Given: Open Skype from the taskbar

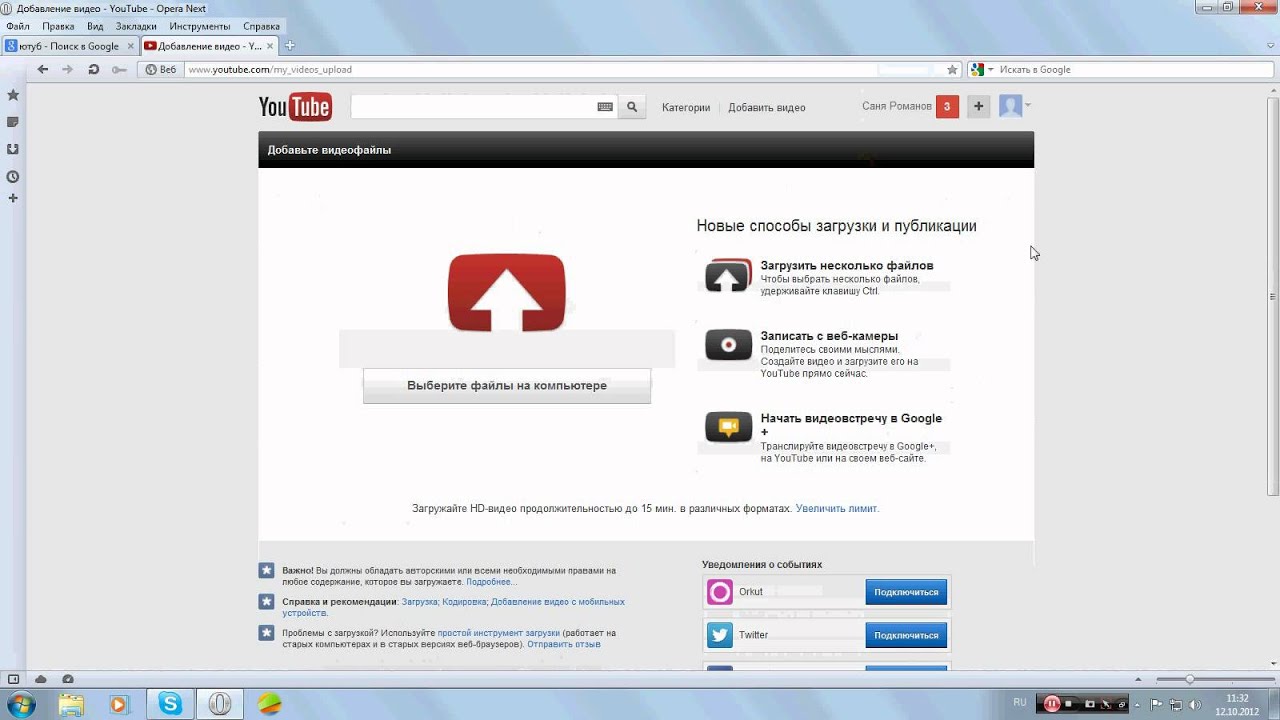Looking at the screenshot, I should [x=169, y=704].
